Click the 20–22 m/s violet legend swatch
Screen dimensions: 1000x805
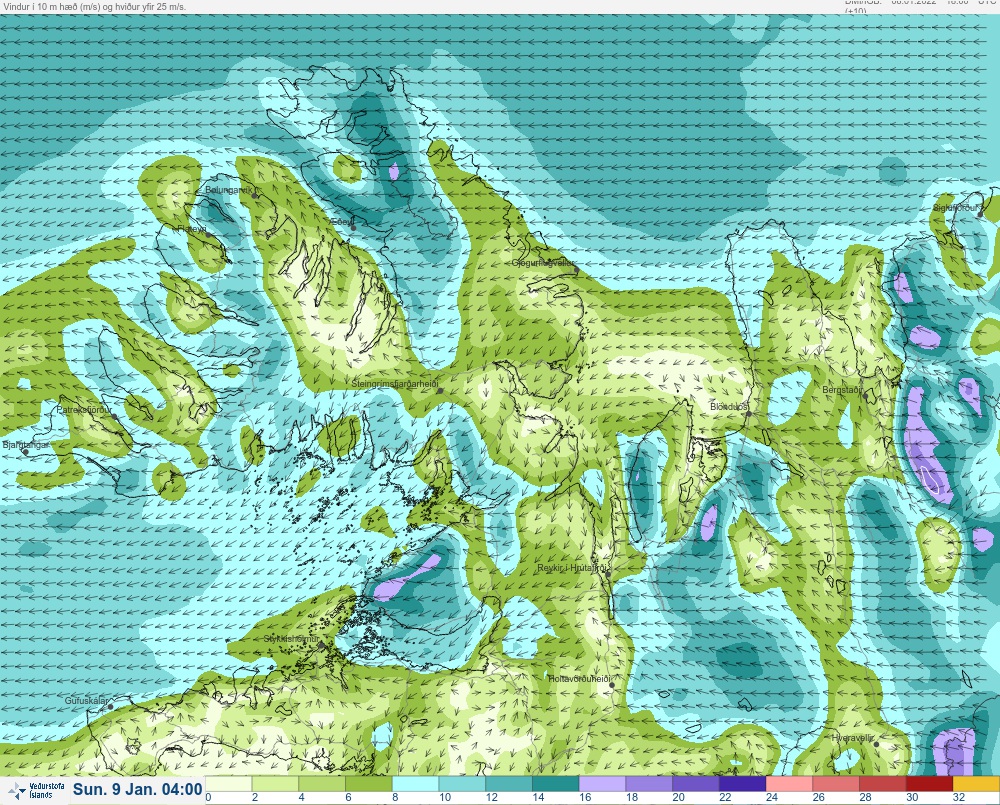pos(695,783)
